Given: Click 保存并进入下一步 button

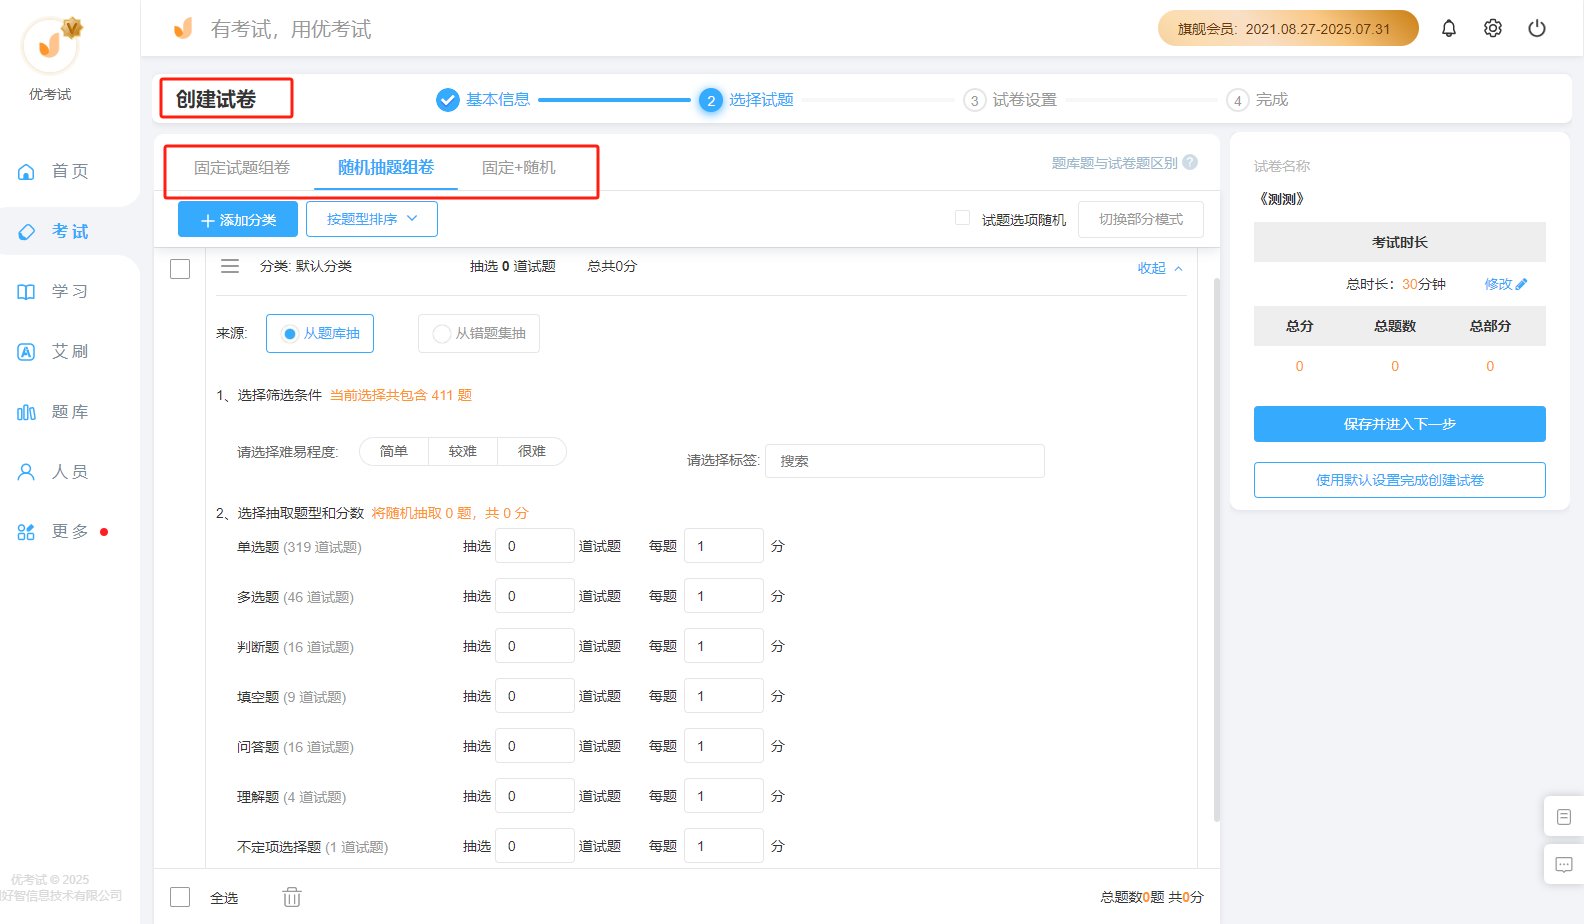Looking at the screenshot, I should pyautogui.click(x=1400, y=424).
